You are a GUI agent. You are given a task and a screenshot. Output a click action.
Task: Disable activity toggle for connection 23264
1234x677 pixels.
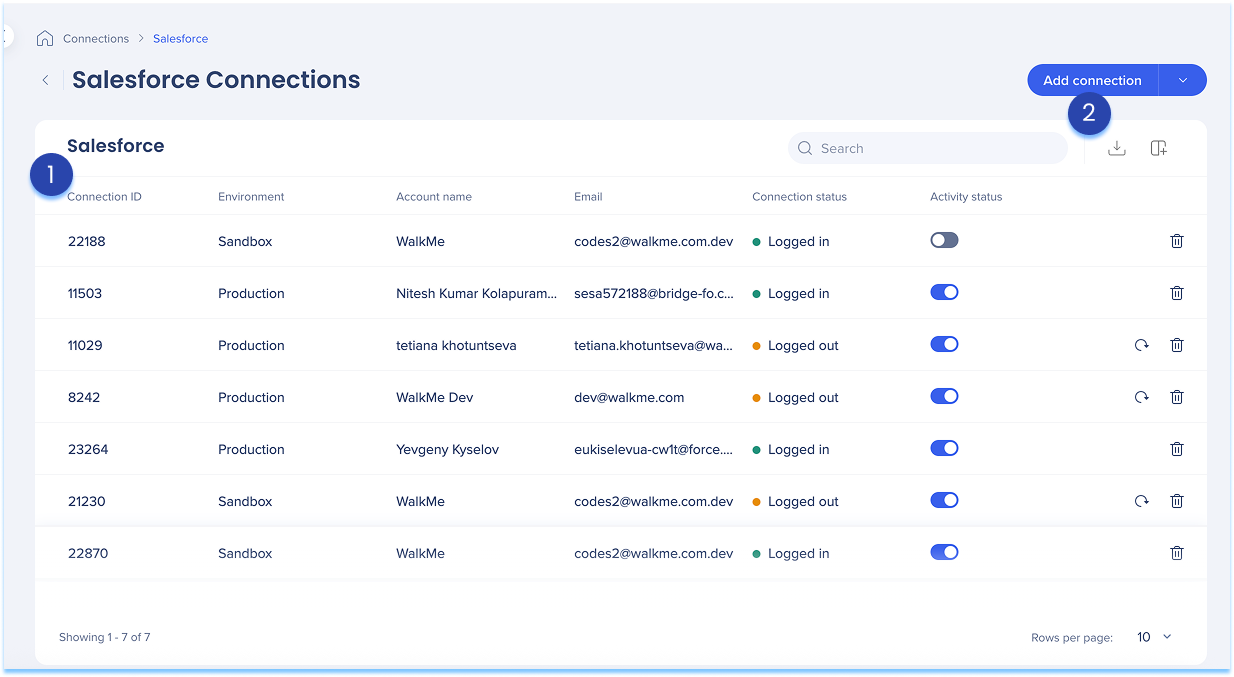point(944,448)
